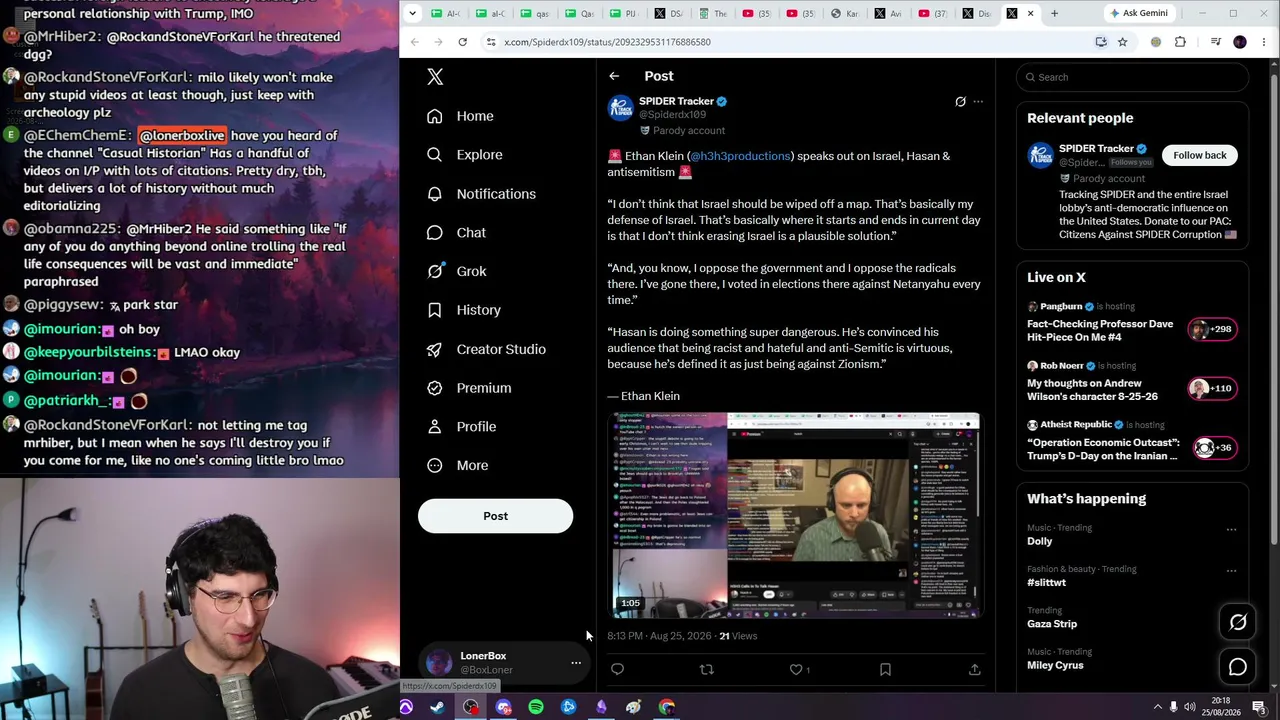Open Notifications in X sidebar
Screen dimensions: 1280x720
pos(481,194)
